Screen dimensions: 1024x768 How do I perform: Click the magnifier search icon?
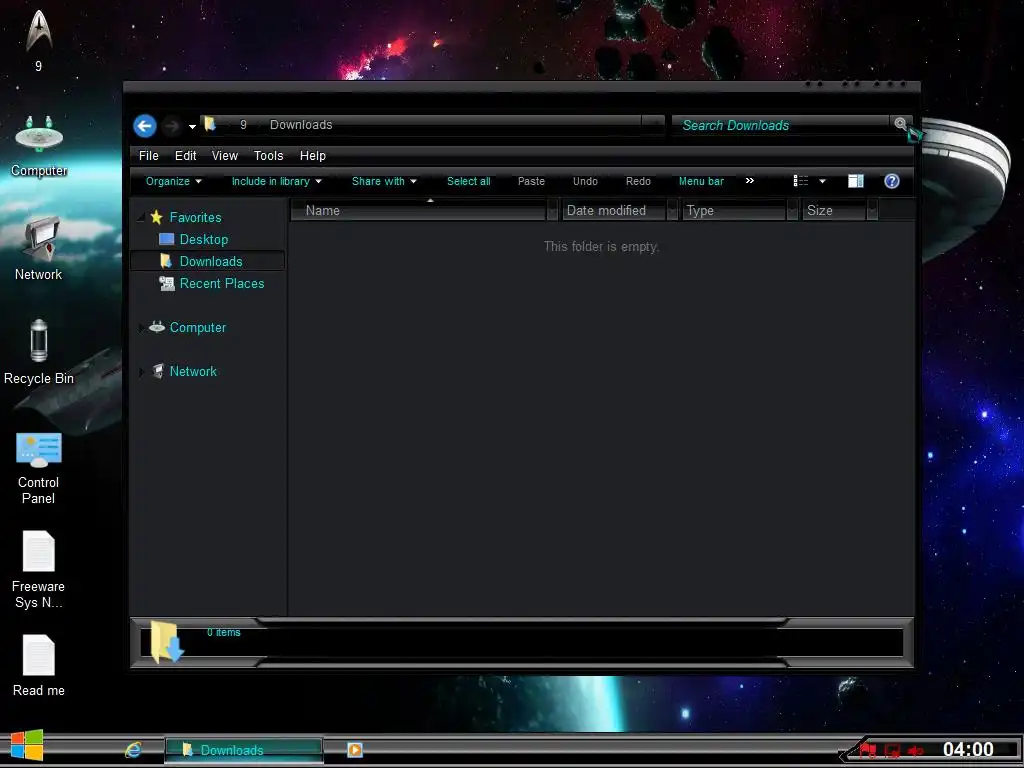[x=901, y=124]
